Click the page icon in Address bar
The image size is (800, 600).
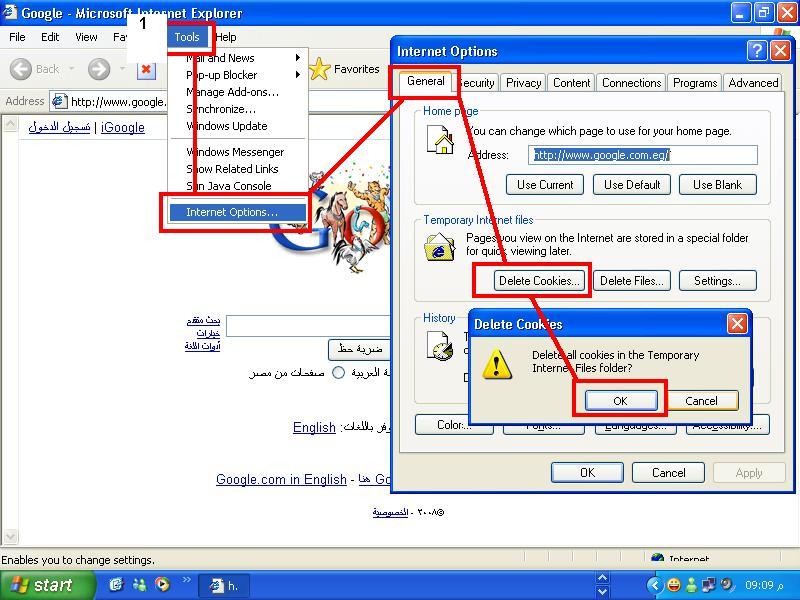pyautogui.click(x=59, y=101)
